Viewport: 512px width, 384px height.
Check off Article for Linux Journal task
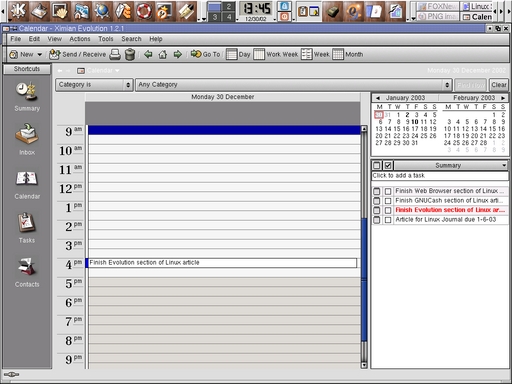point(388,220)
